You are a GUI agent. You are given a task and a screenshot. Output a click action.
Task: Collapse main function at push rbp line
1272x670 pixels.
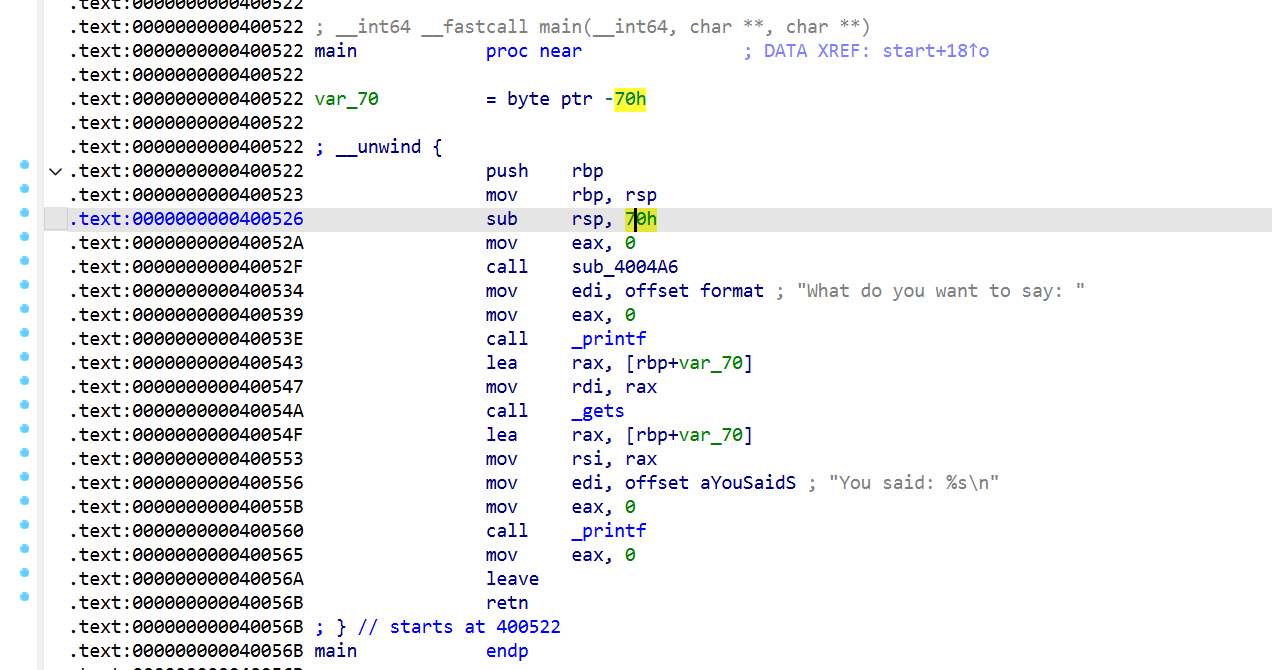click(56, 171)
